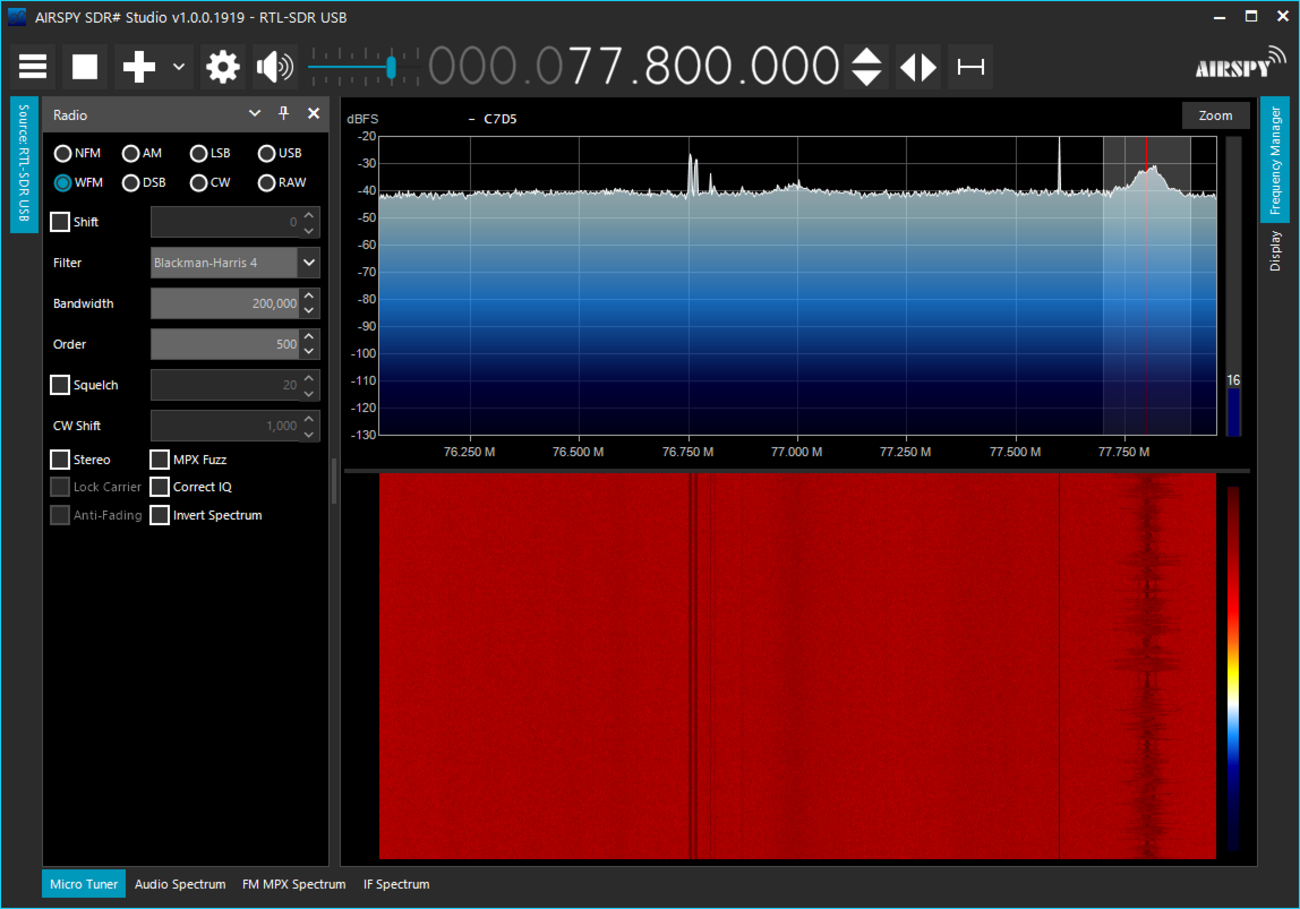This screenshot has width=1300, height=909.
Task: Click the 77 MHz digits in the frequency display
Action: click(x=598, y=67)
